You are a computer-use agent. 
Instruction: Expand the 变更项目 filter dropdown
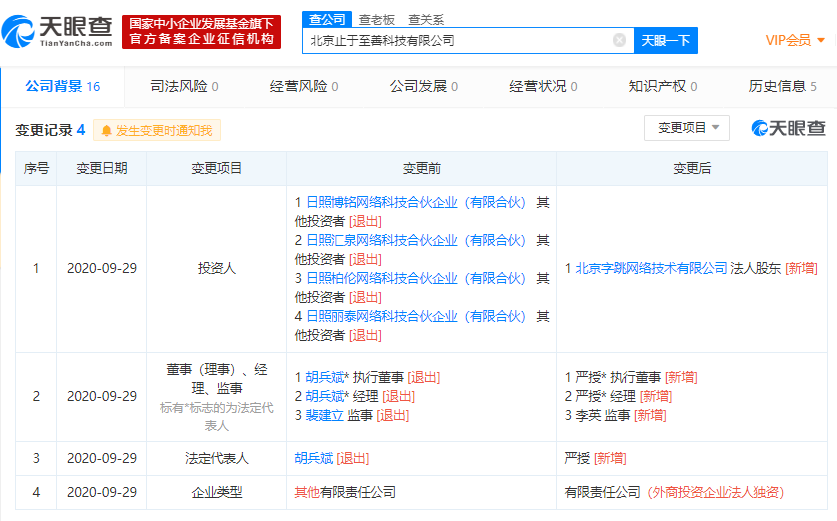pyautogui.click(x=686, y=128)
